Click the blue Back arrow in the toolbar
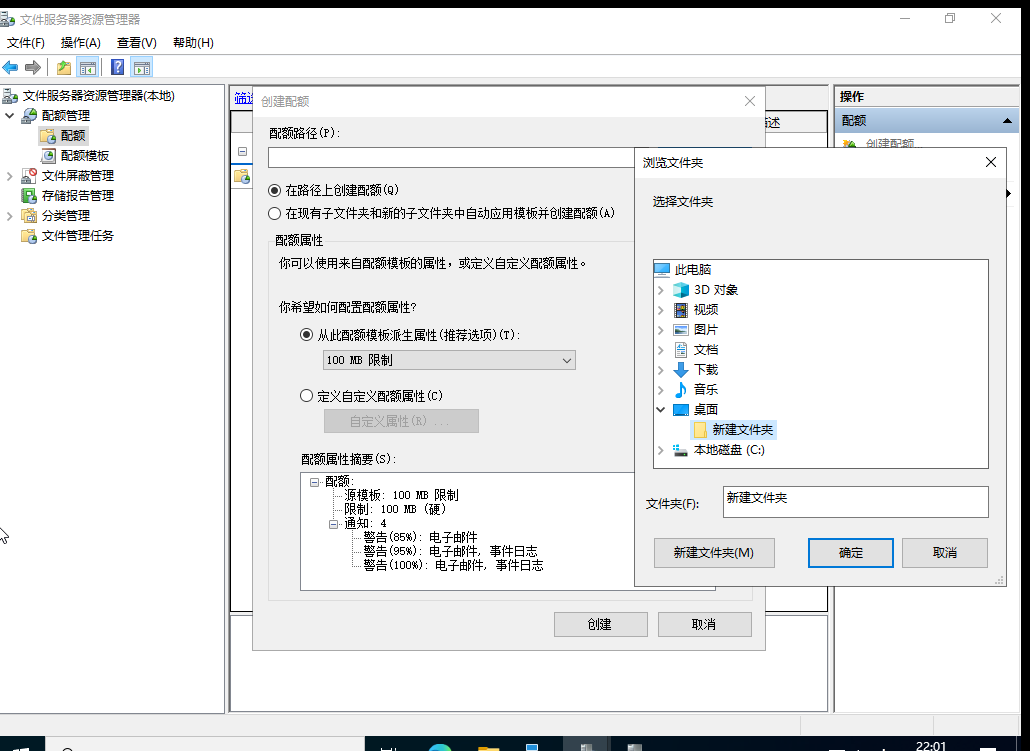The height and width of the screenshot is (751, 1030). point(11,67)
